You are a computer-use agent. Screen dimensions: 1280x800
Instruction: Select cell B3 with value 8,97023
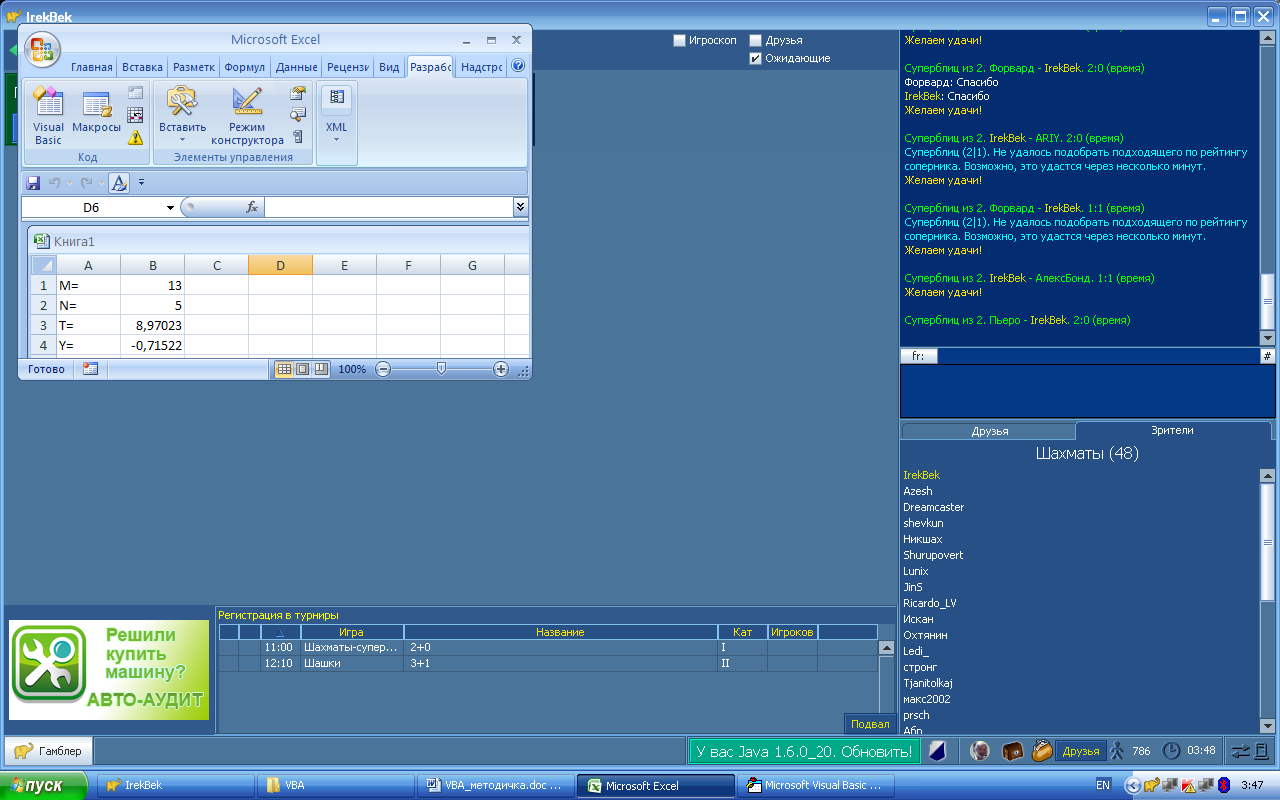point(152,325)
